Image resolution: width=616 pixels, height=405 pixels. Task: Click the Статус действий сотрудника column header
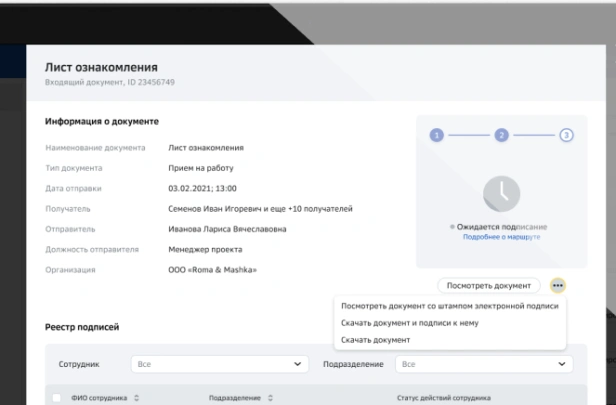pyautogui.click(x=444, y=398)
